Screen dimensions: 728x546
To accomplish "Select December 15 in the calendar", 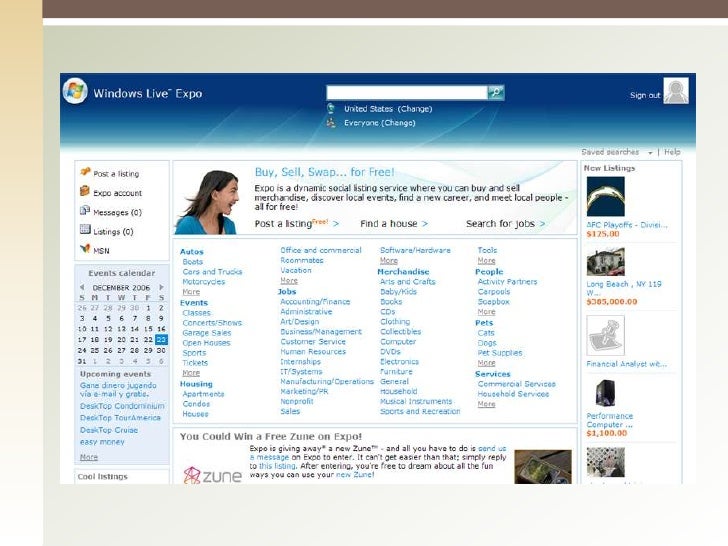I will point(148,329).
